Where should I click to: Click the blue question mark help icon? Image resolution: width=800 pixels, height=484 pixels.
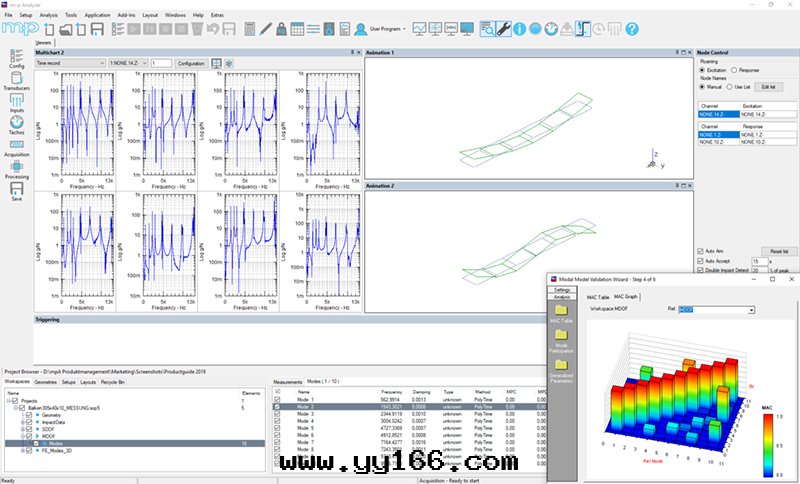519,29
